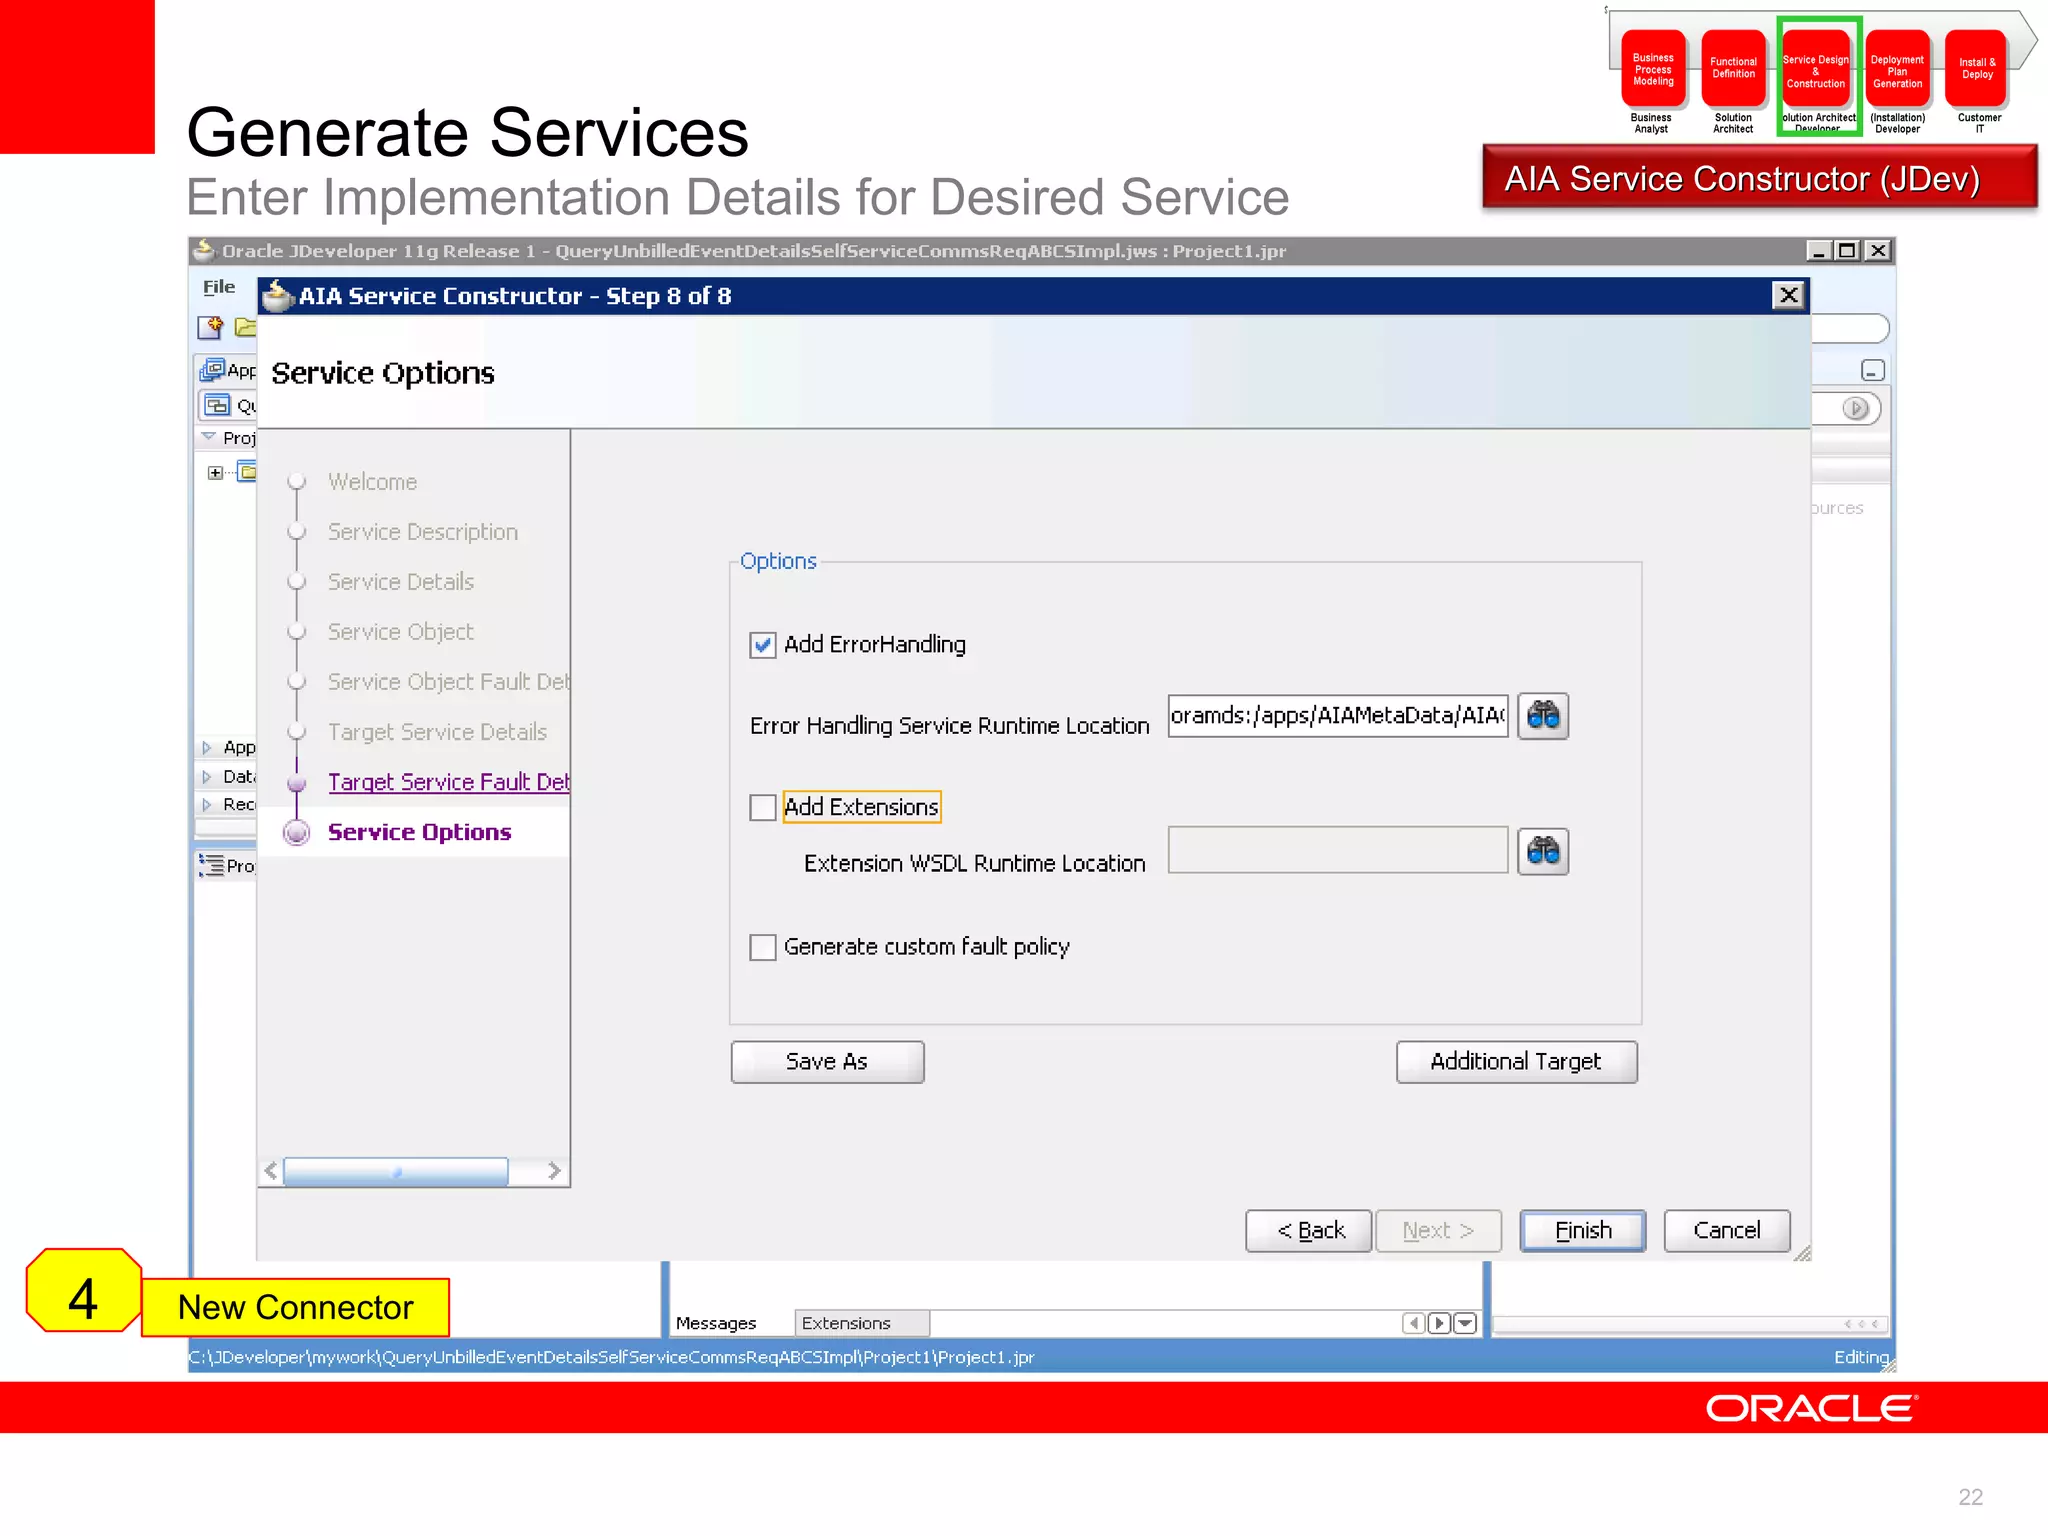The width and height of the screenshot is (2048, 1536).
Task: Click Extension WSDL Runtime Location field
Action: click(1338, 850)
